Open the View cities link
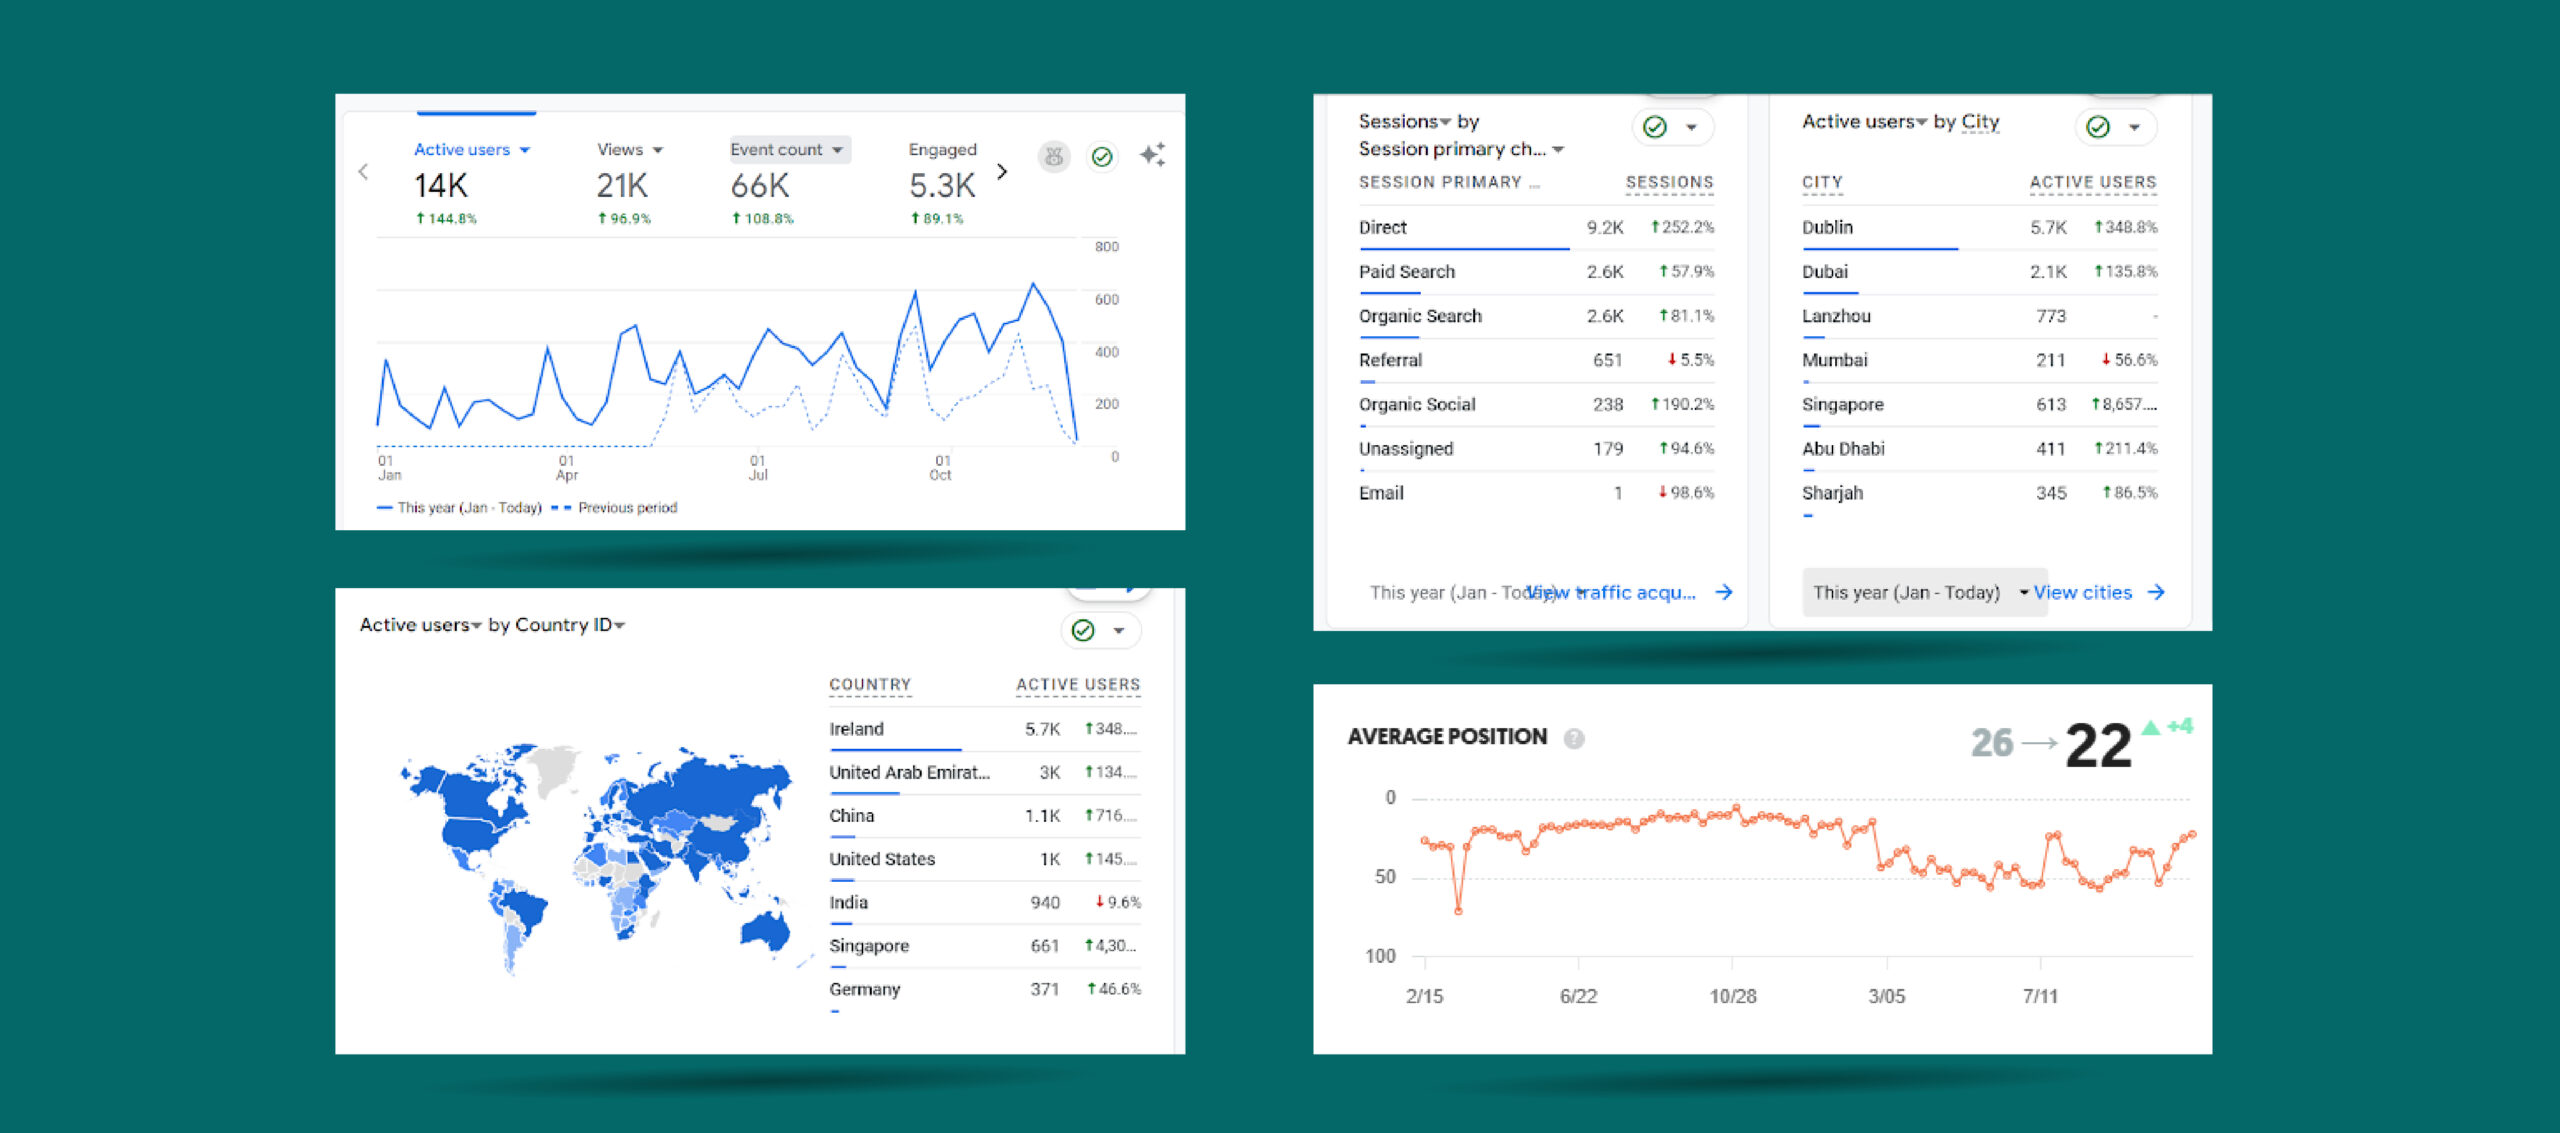This screenshot has height=1133, width=2560. tap(2082, 592)
